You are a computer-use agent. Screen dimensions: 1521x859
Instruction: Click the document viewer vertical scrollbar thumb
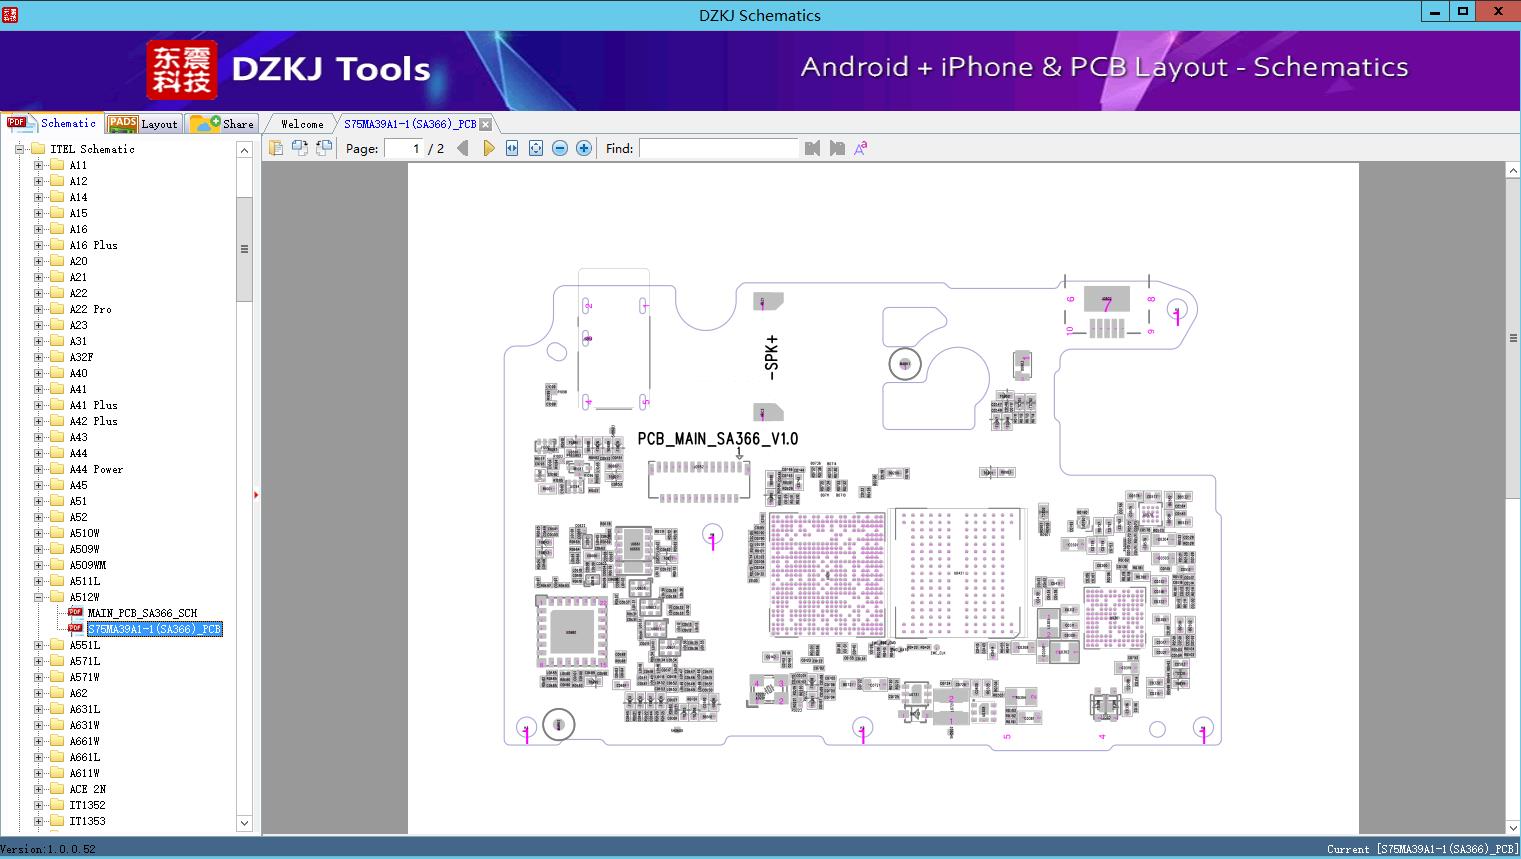pyautogui.click(x=1513, y=338)
